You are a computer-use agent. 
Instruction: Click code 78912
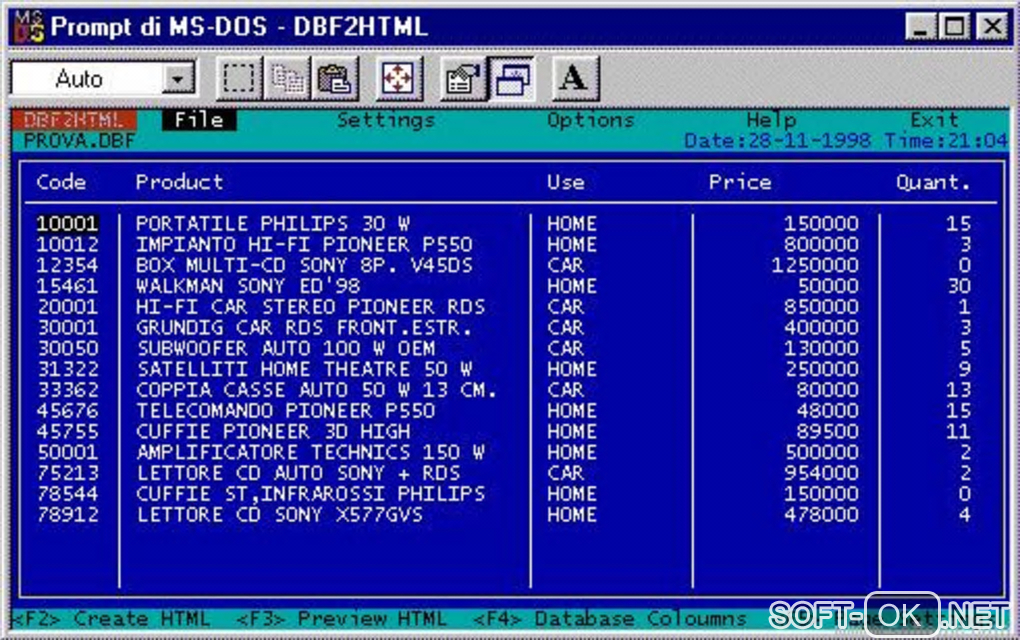67,515
